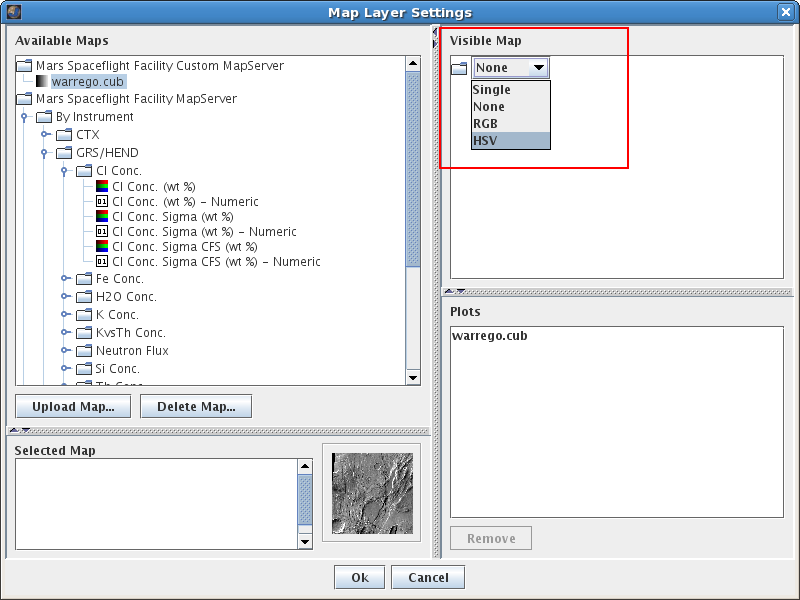Screen dimensions: 800x600
Task: Click the Visible Map folder icon
Action: click(x=459, y=68)
